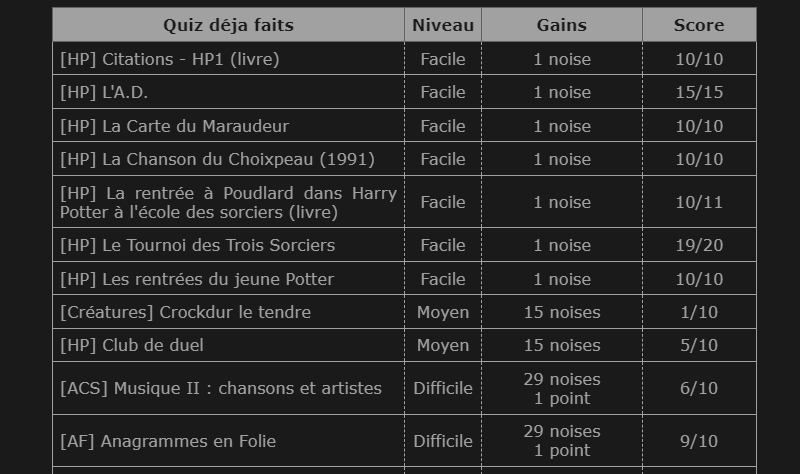Open the "La rentrée à Poudlard" quiz

click(x=228, y=202)
